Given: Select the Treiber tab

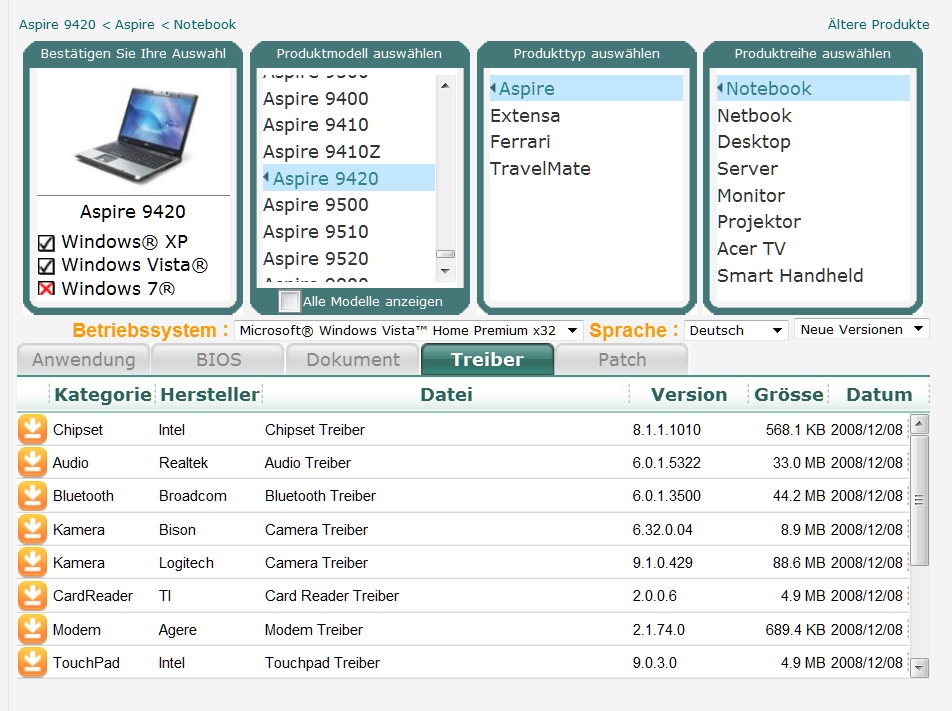Looking at the screenshot, I should tap(488, 359).
